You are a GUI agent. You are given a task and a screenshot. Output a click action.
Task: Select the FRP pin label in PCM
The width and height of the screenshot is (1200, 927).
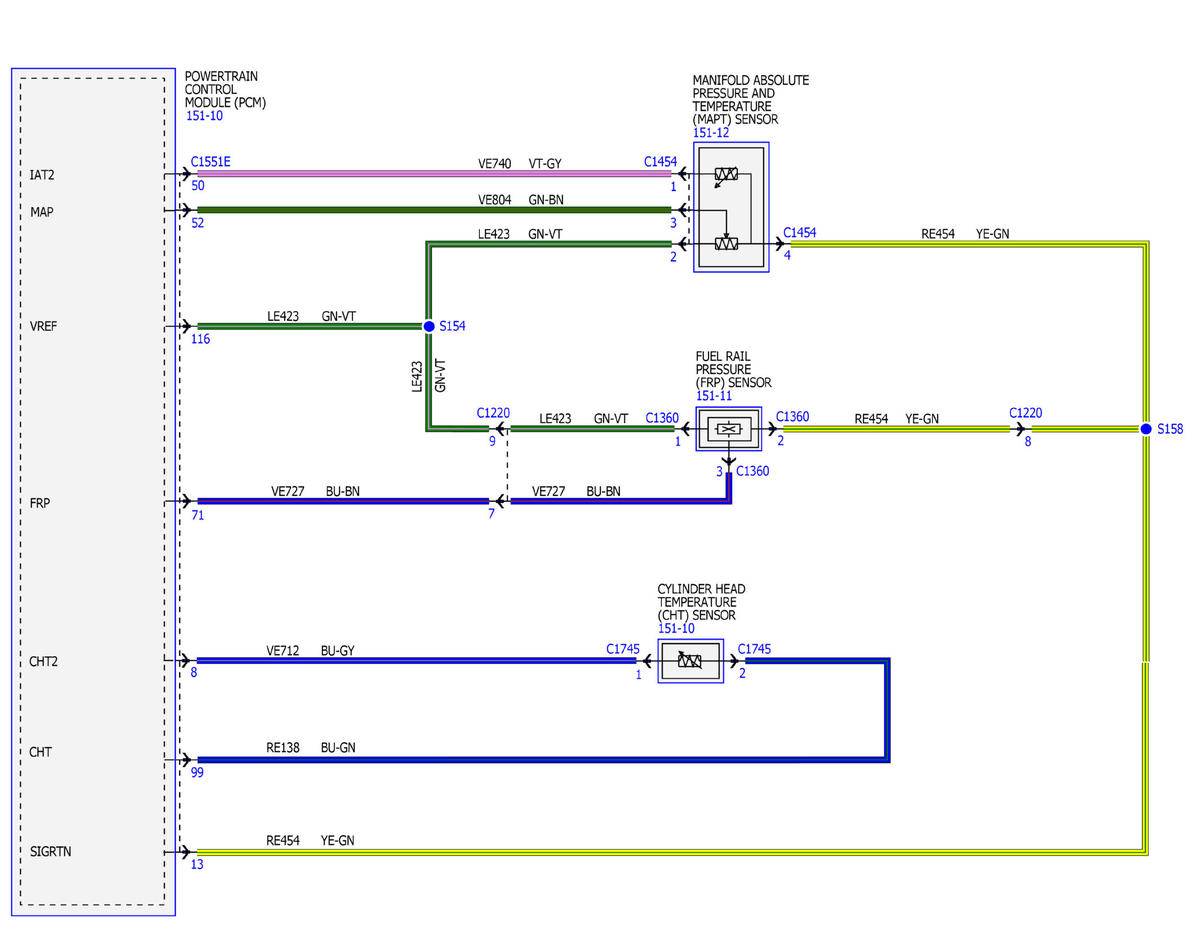pyautogui.click(x=41, y=504)
